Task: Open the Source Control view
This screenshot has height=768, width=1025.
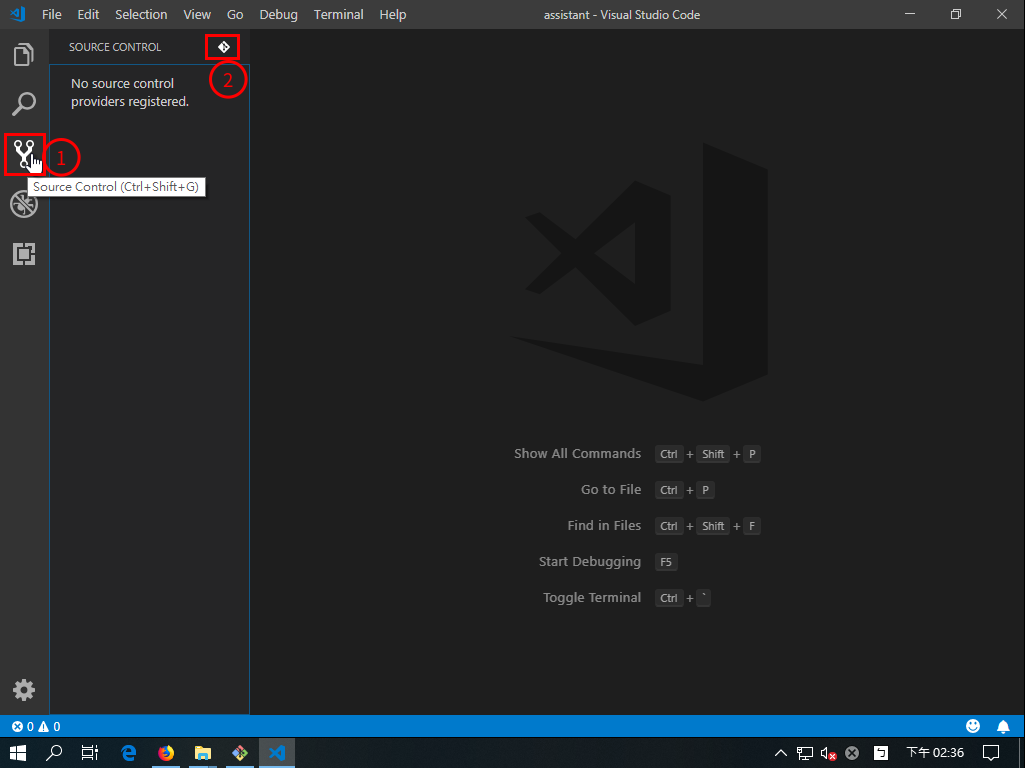Action: point(24,154)
